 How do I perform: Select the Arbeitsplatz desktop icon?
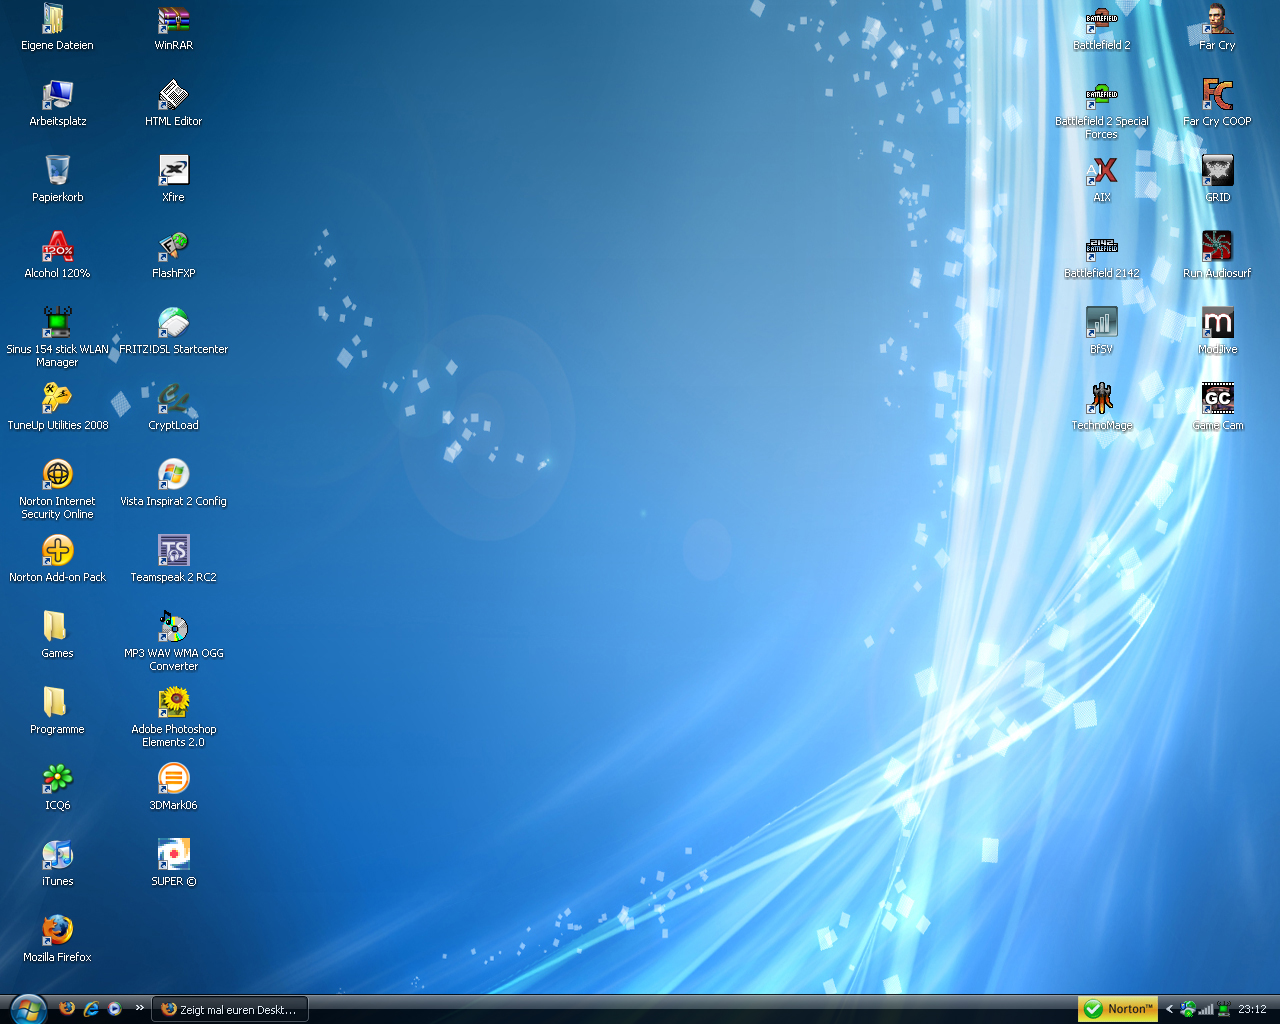click(57, 96)
